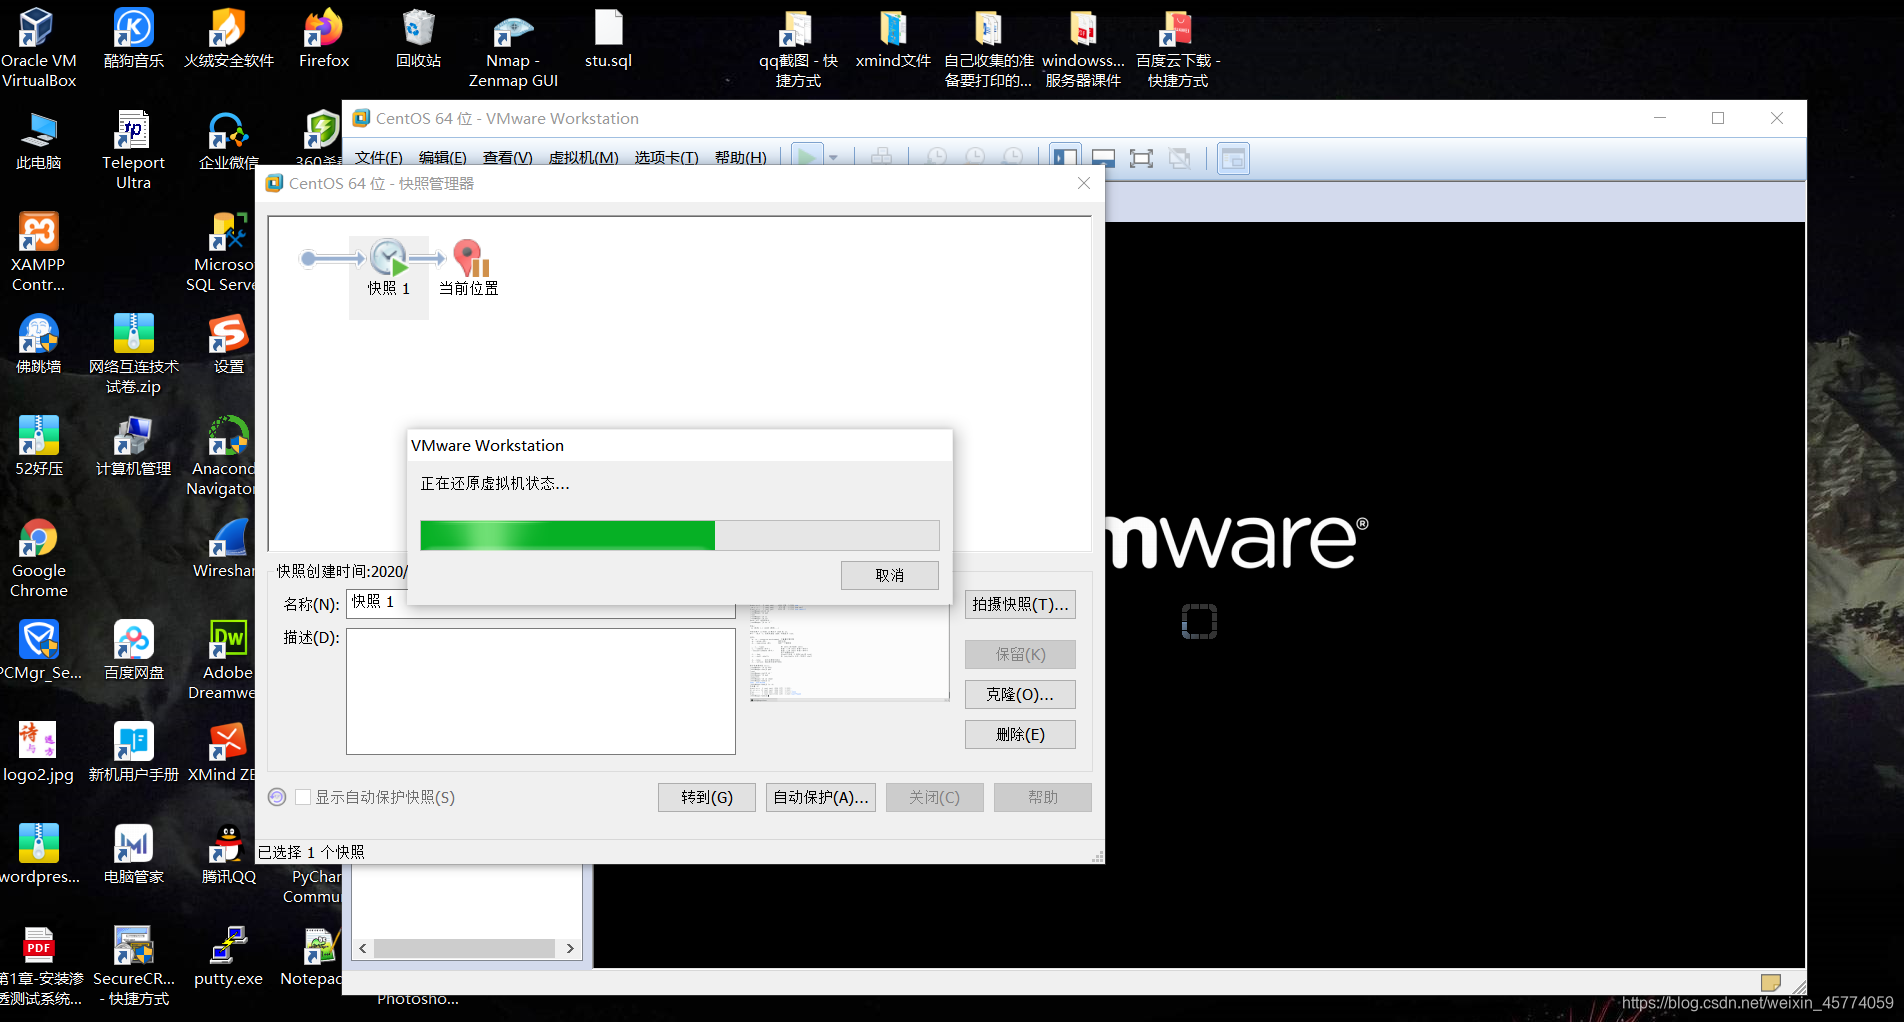
Task: Select logo2.jpg file on desktop
Action: (38, 753)
